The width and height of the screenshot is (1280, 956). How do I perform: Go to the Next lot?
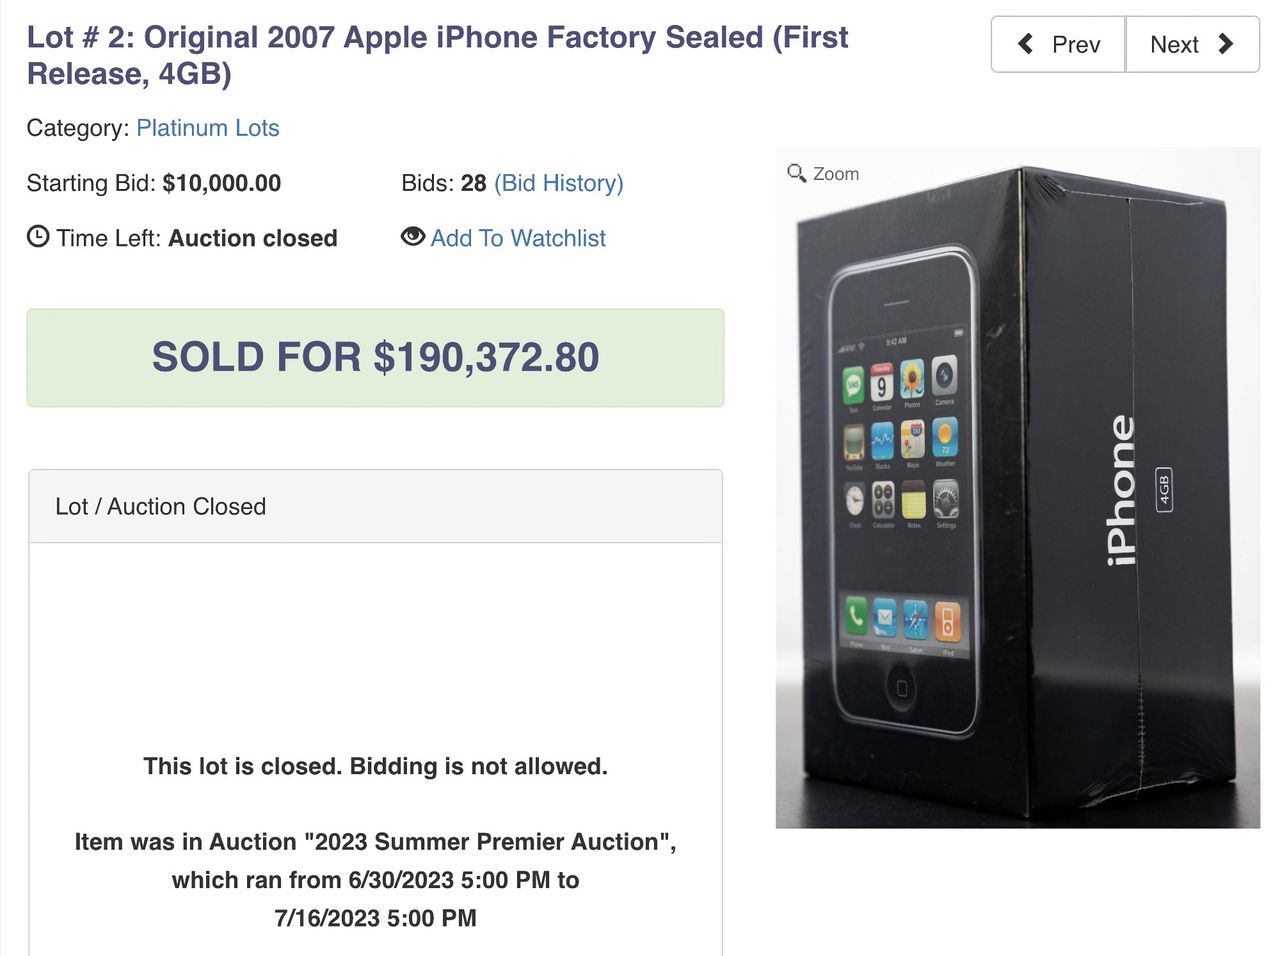point(1191,44)
